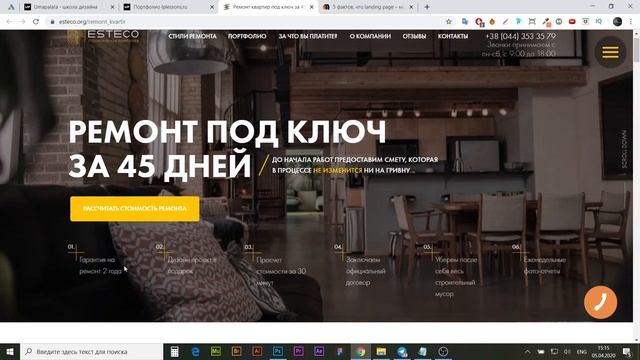The width and height of the screenshot is (640, 360).
Task: Bookmark this page with the star icon
Action: 449,22
